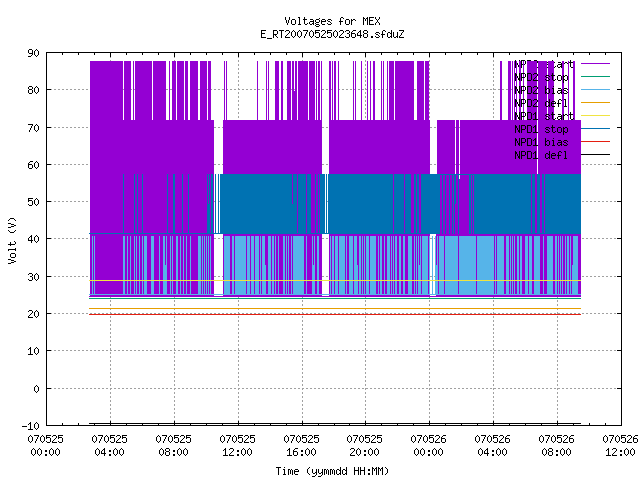This screenshot has height=480, width=640.
Task: Click the y-axis tick label 30
Action: click(x=33, y=277)
